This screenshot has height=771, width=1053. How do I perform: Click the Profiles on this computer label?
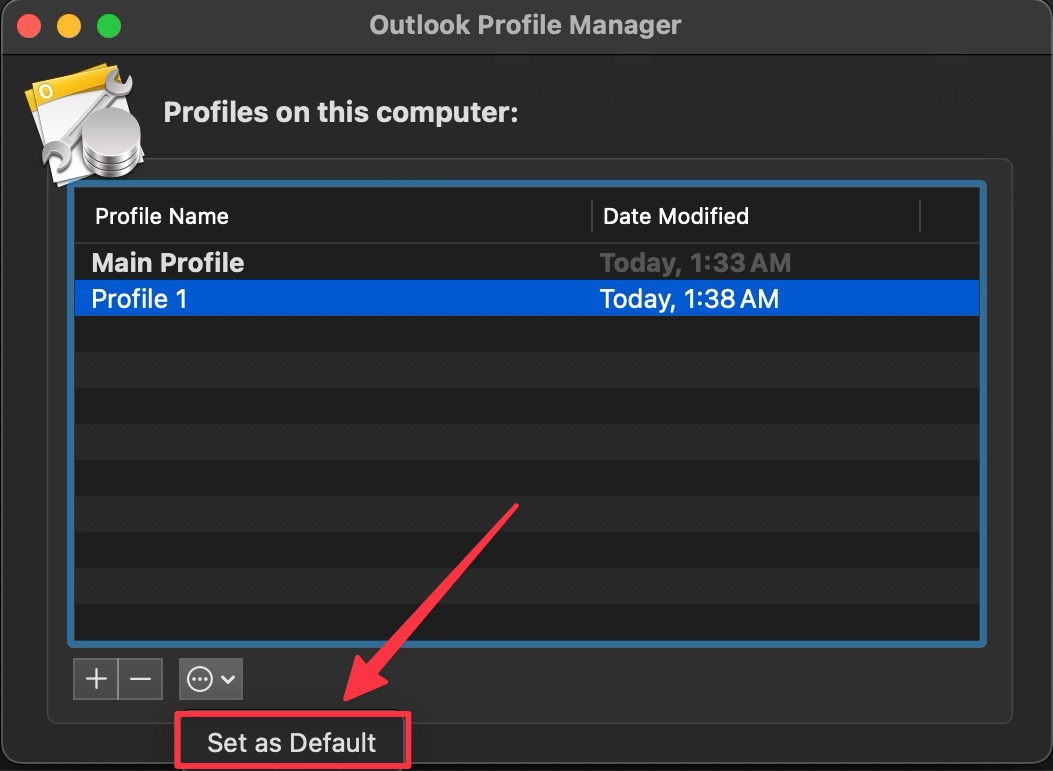pos(341,112)
